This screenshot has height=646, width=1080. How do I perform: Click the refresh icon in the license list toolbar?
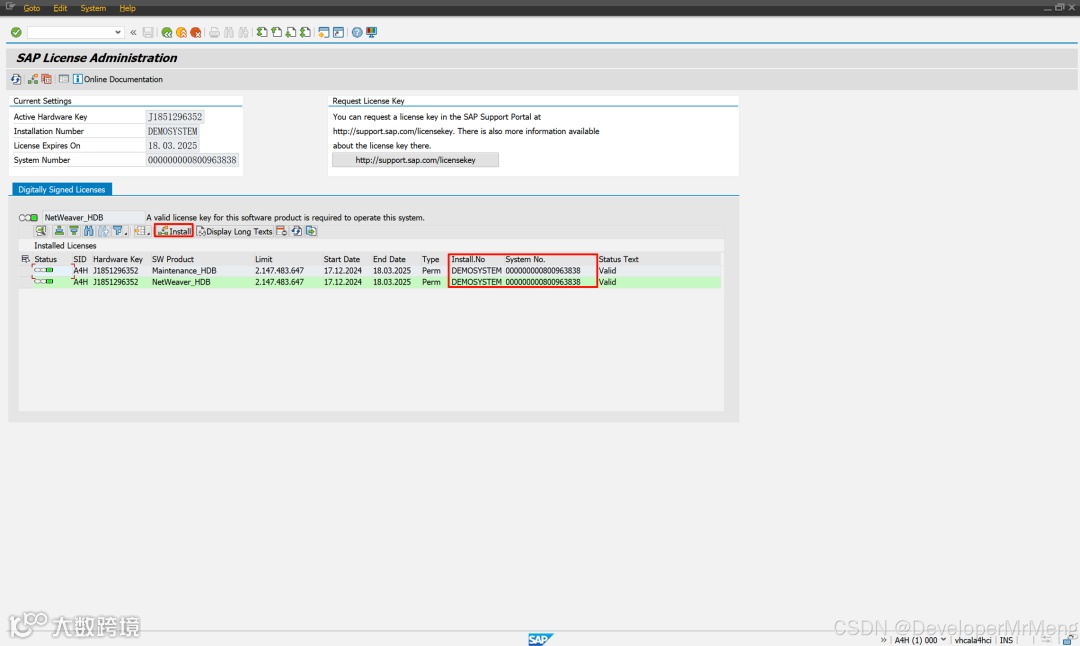click(296, 231)
